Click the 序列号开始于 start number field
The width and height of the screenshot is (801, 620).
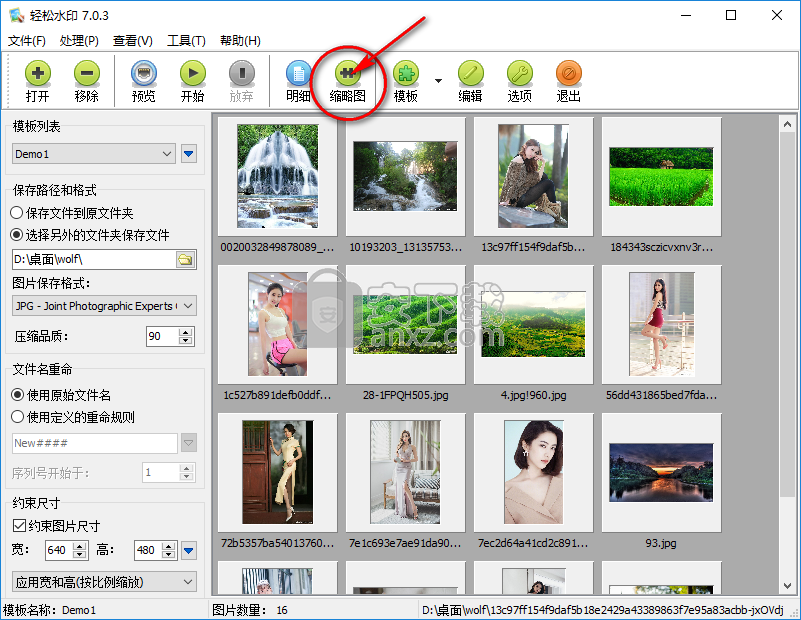[161, 472]
